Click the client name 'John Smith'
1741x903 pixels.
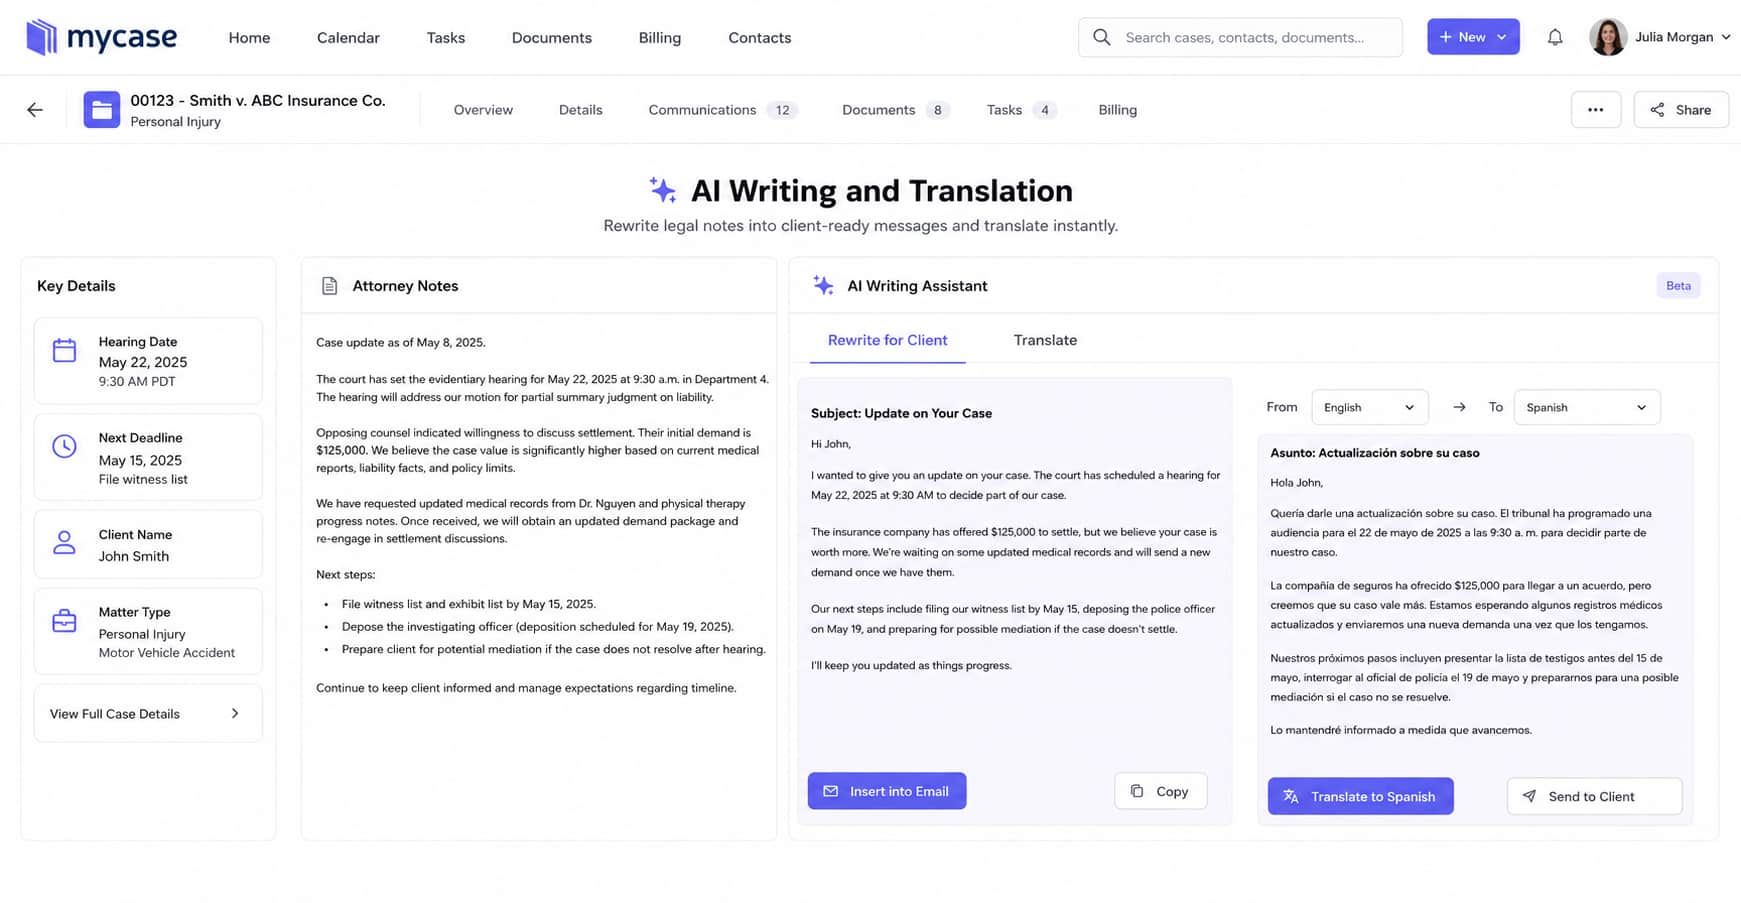tap(134, 556)
